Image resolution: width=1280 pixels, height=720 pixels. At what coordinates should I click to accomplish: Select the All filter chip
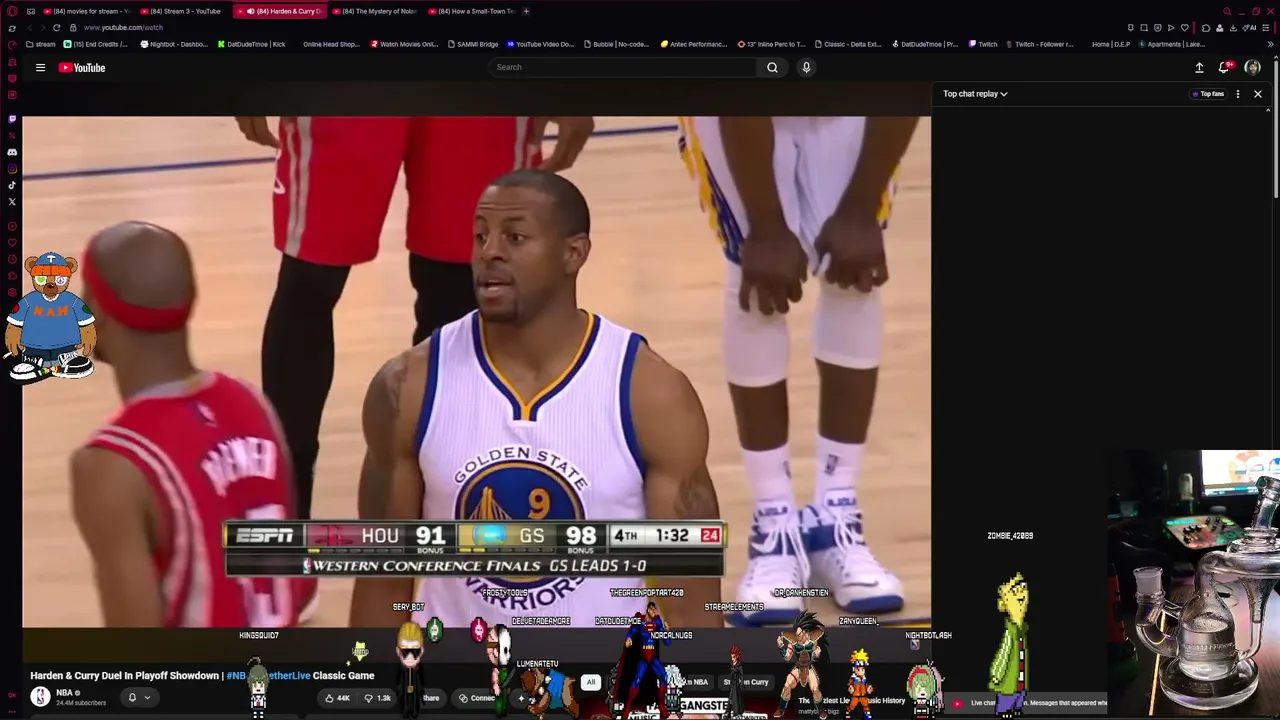591,682
